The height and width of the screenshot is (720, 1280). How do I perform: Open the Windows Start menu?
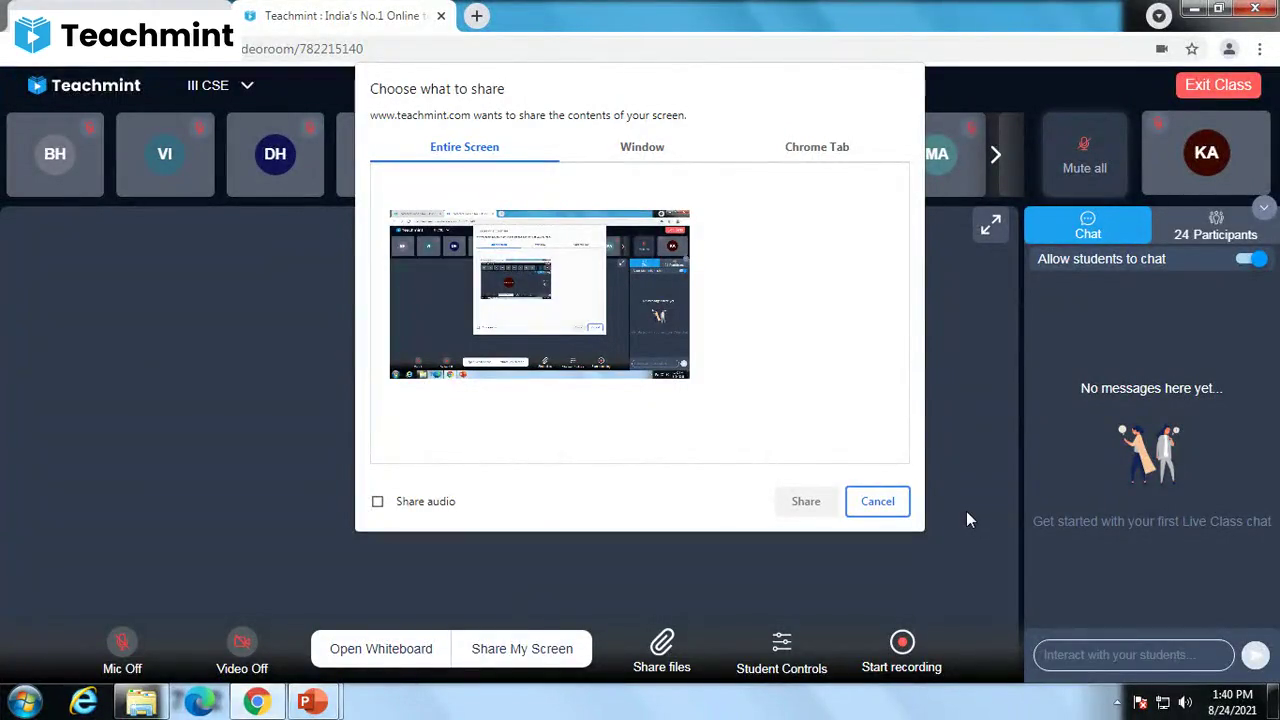click(25, 702)
